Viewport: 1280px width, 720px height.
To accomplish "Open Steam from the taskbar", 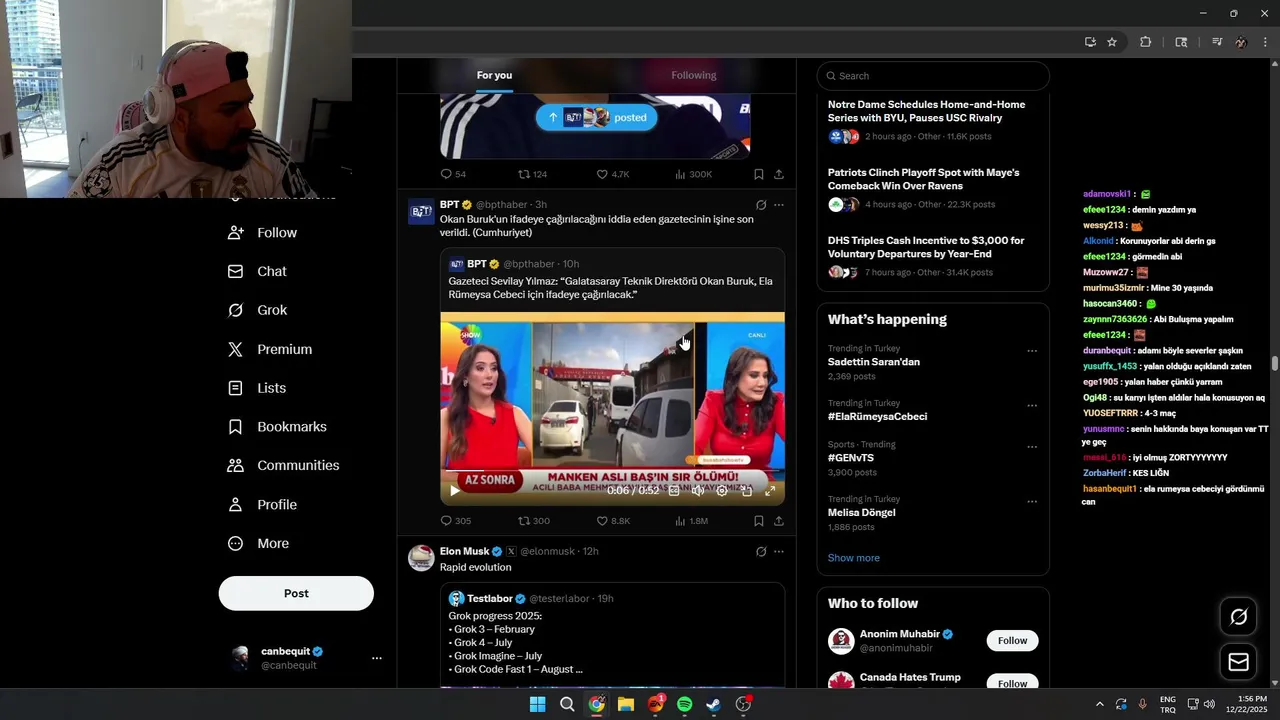I will tap(713, 704).
